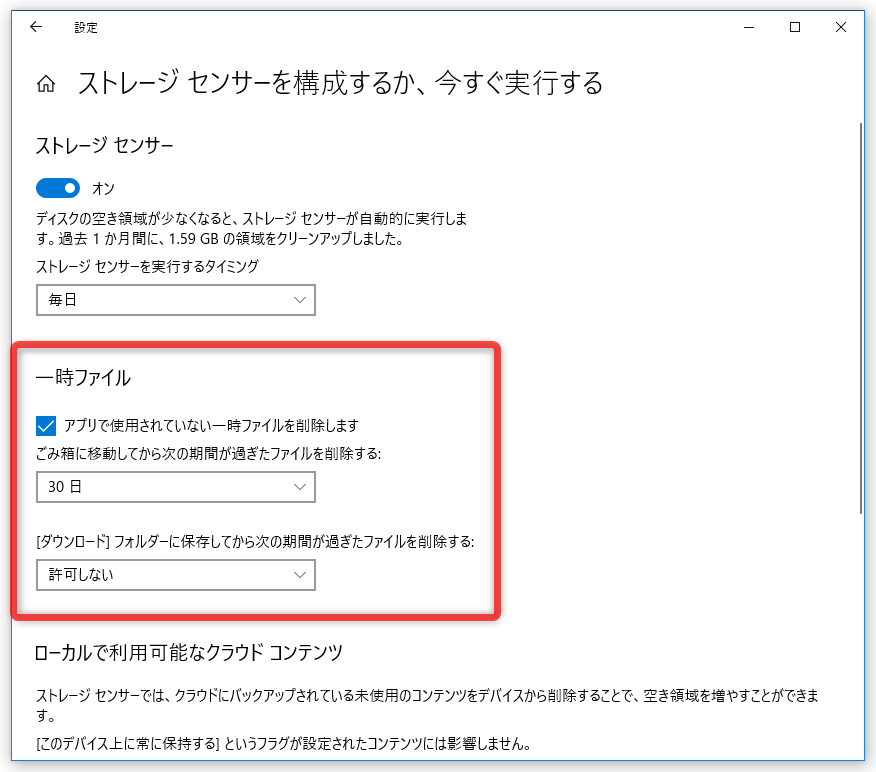Screen dimensions: 876x772
Task: Click the [ダウンロード] フォルダー label text
Action: (255, 541)
